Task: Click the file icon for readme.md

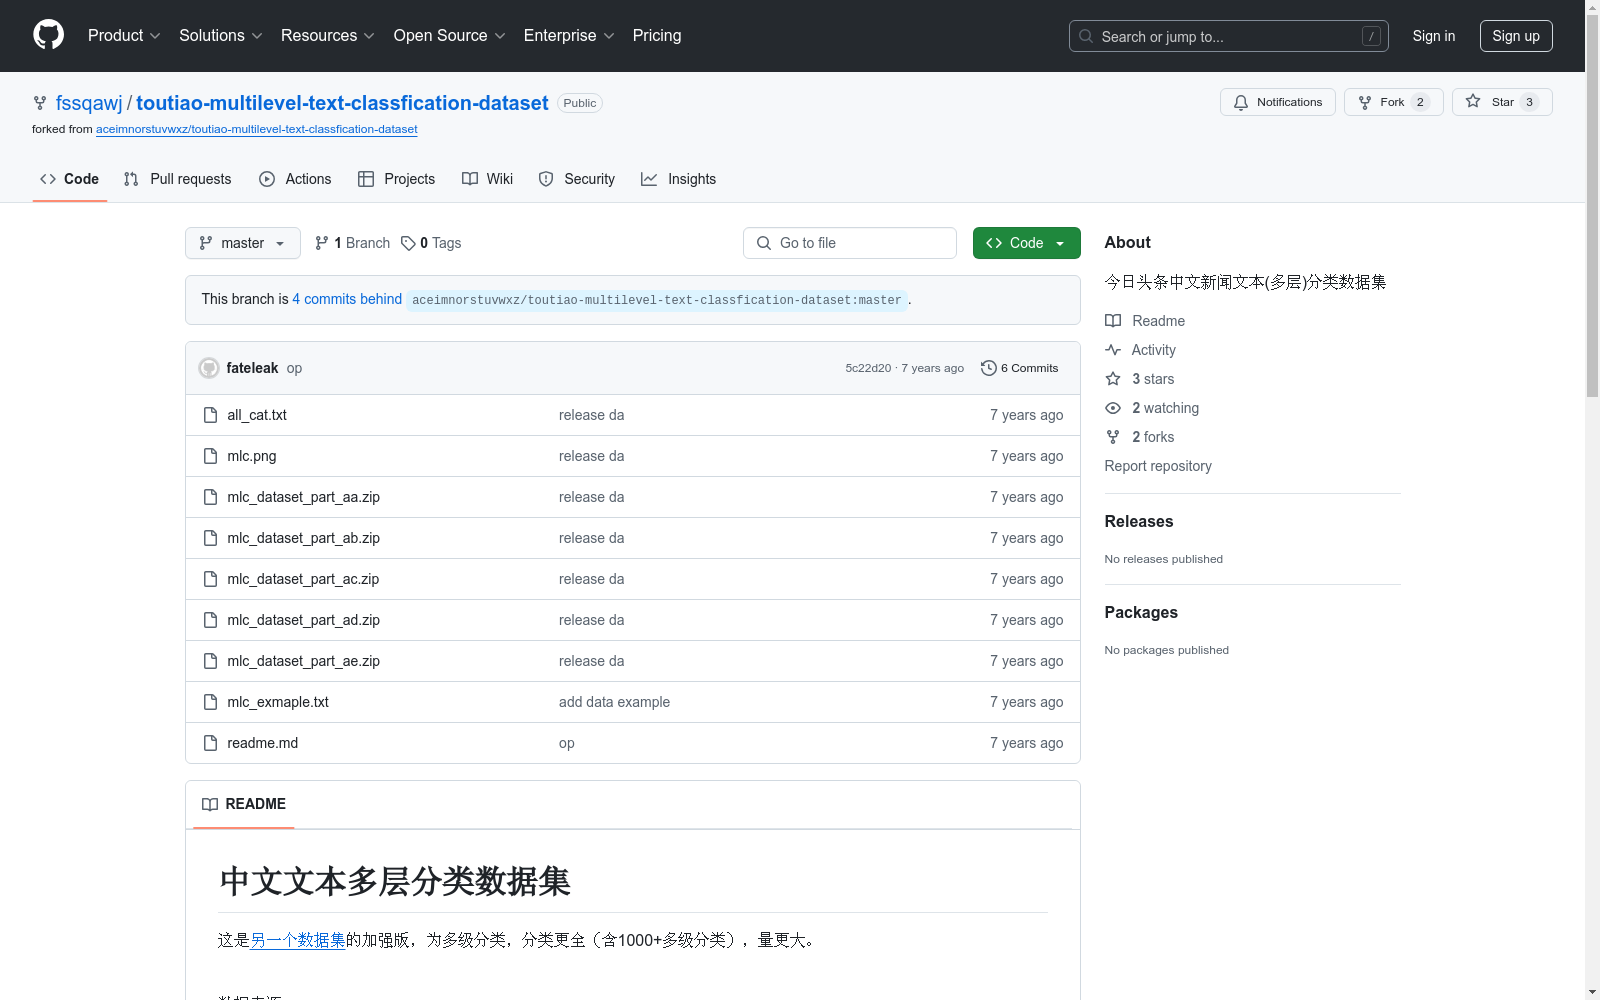Action: 210,743
